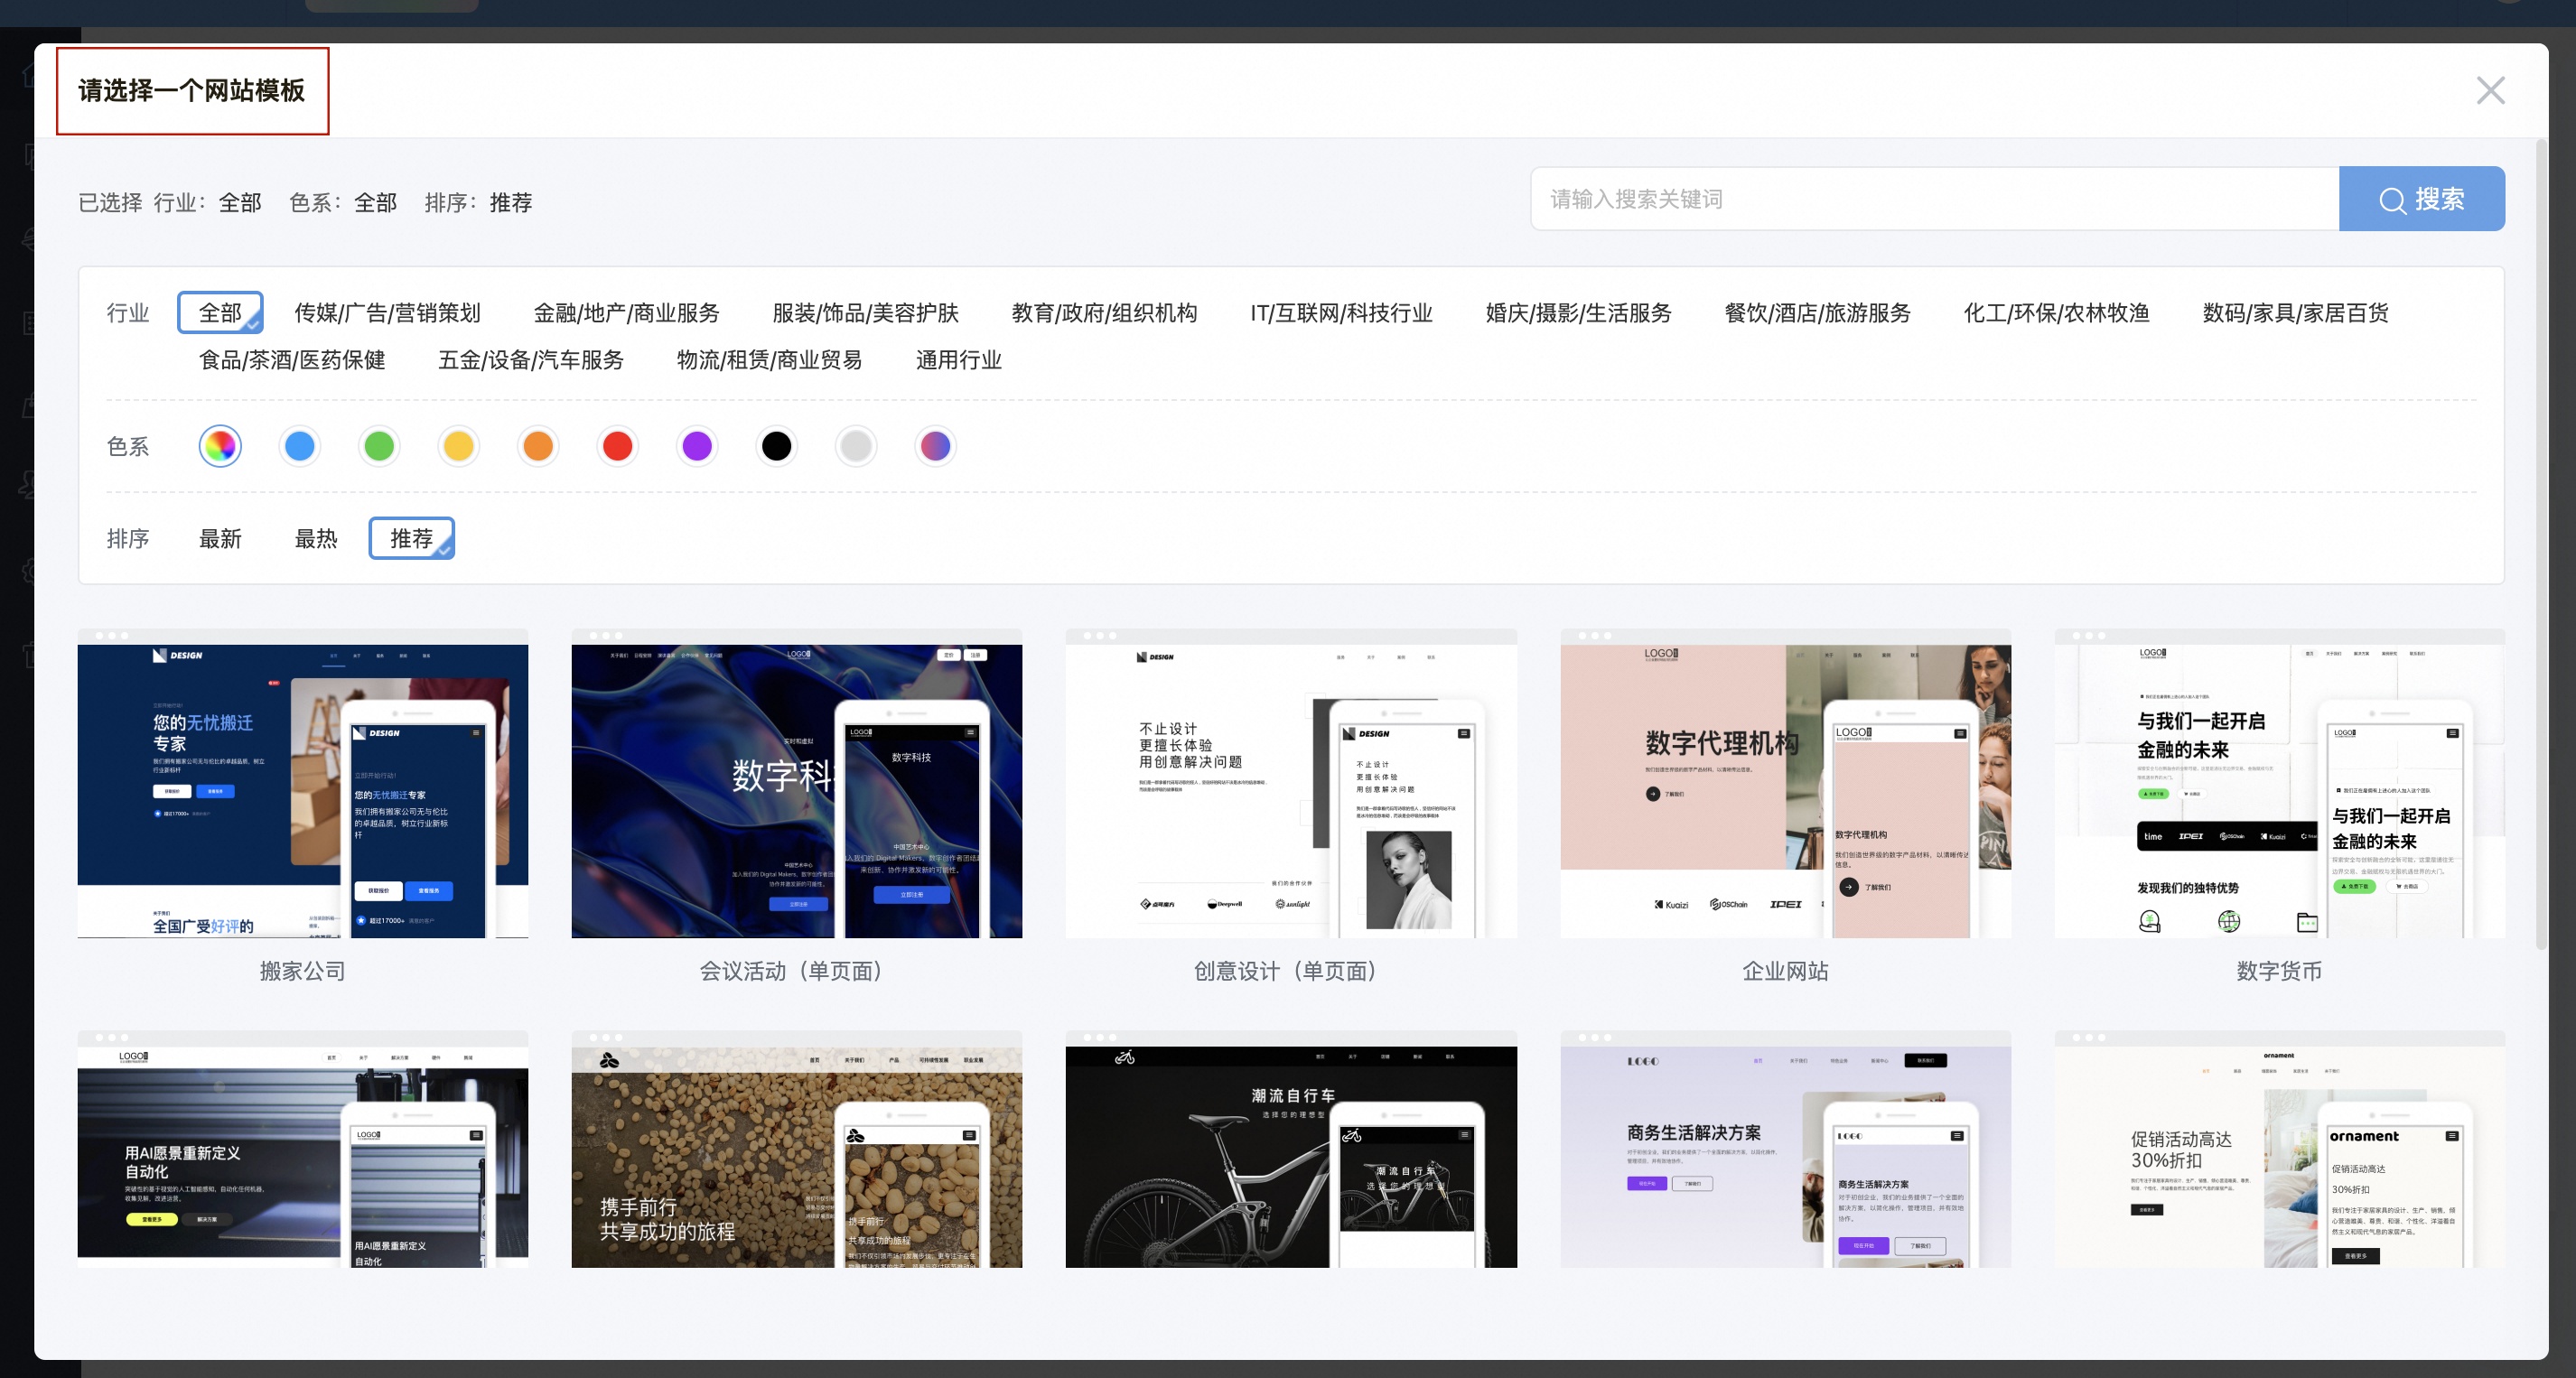Choose the 通用行业 industry link
Image resolution: width=2576 pixels, height=1378 pixels.
958,360
